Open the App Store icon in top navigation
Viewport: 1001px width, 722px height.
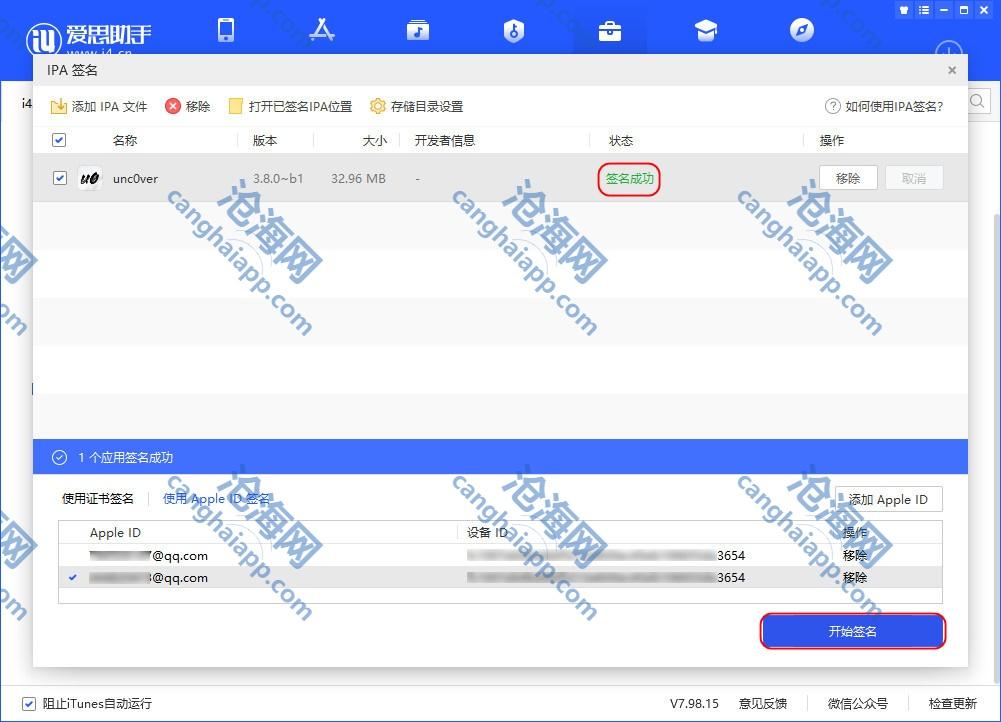(321, 30)
